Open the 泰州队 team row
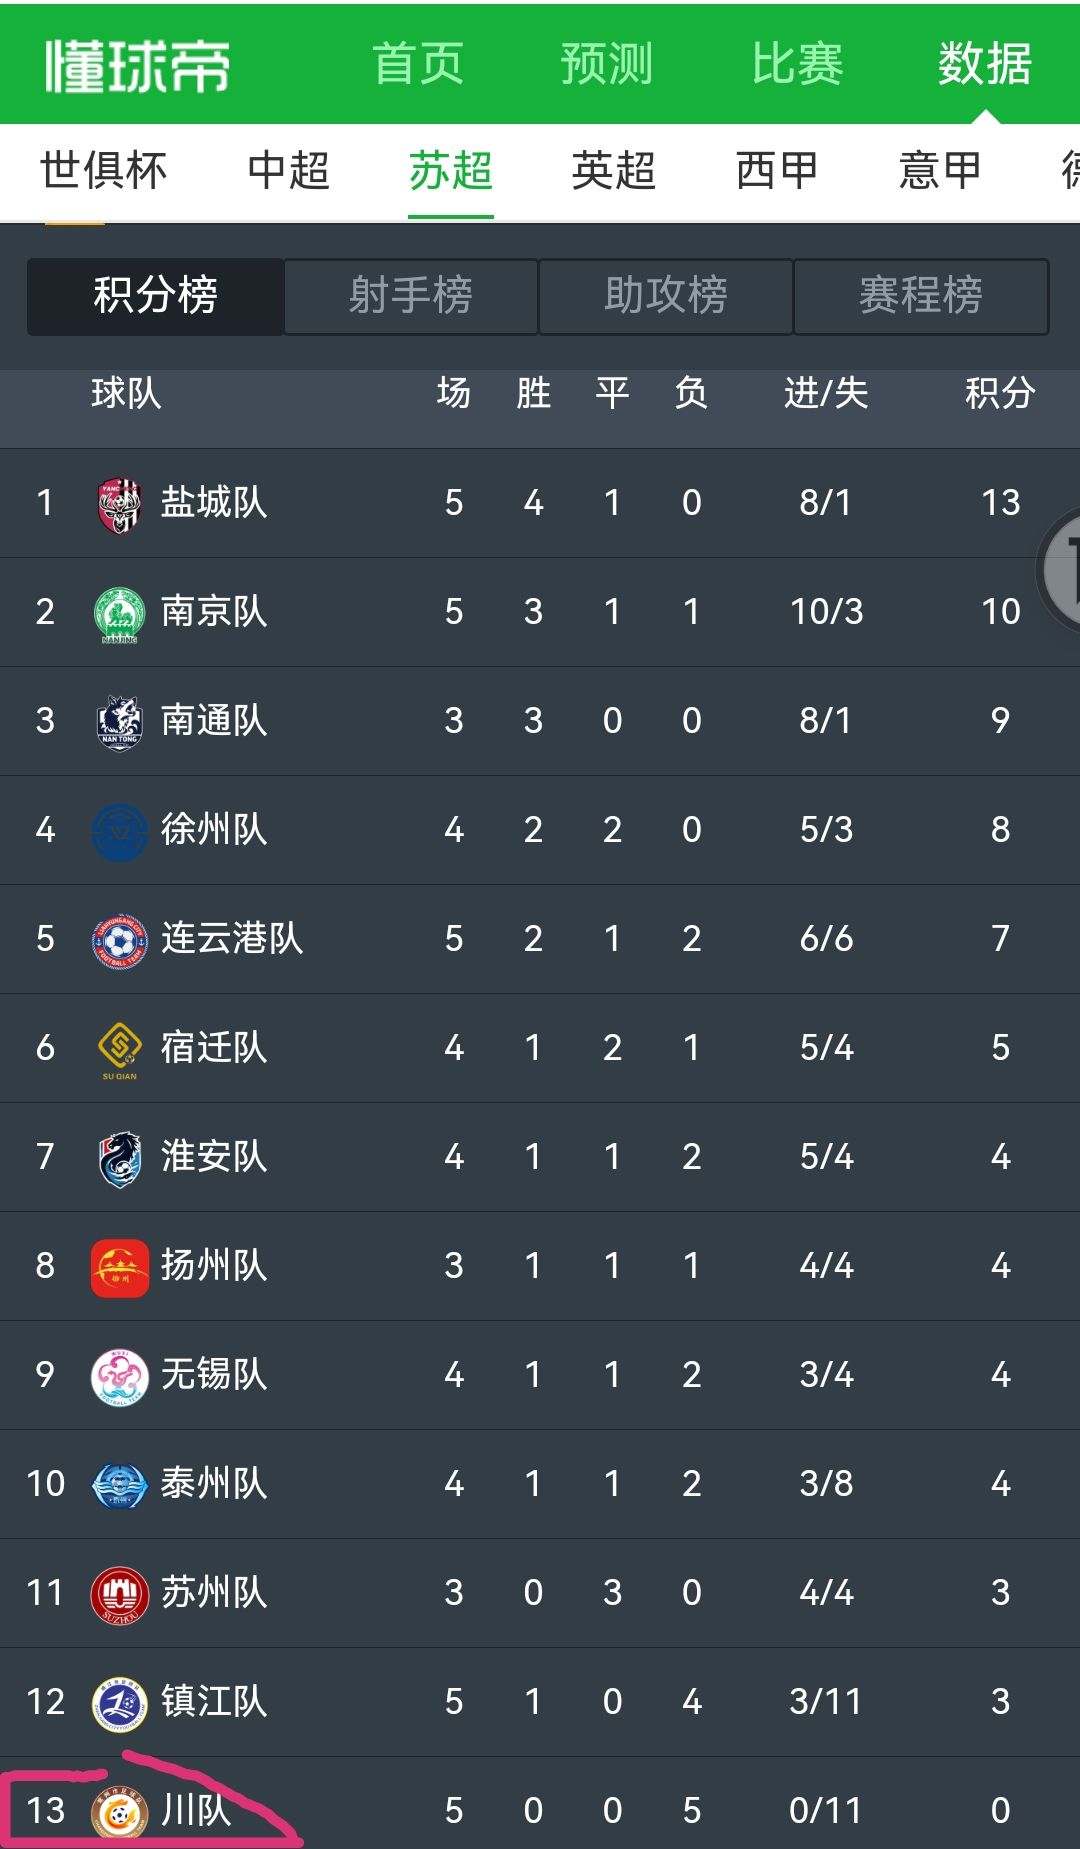The image size is (1080, 1849). point(540,1484)
